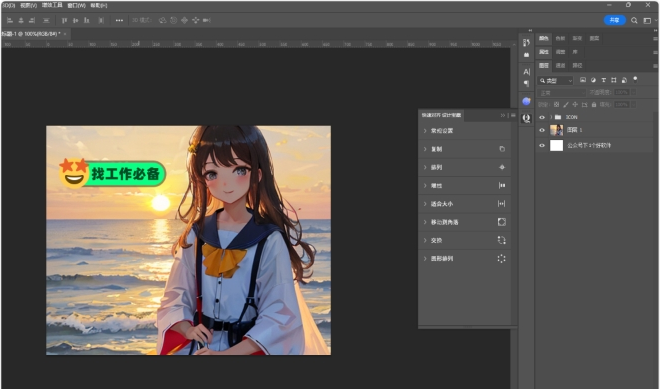Open the properties panel icon below history
Viewport: 660px width, 389px height.
point(526,55)
